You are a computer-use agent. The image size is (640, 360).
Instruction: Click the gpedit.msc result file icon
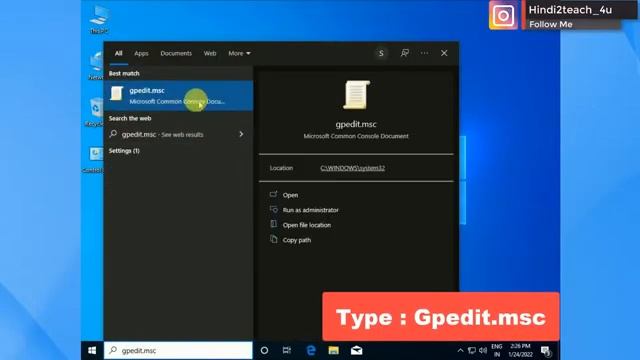click(x=117, y=93)
